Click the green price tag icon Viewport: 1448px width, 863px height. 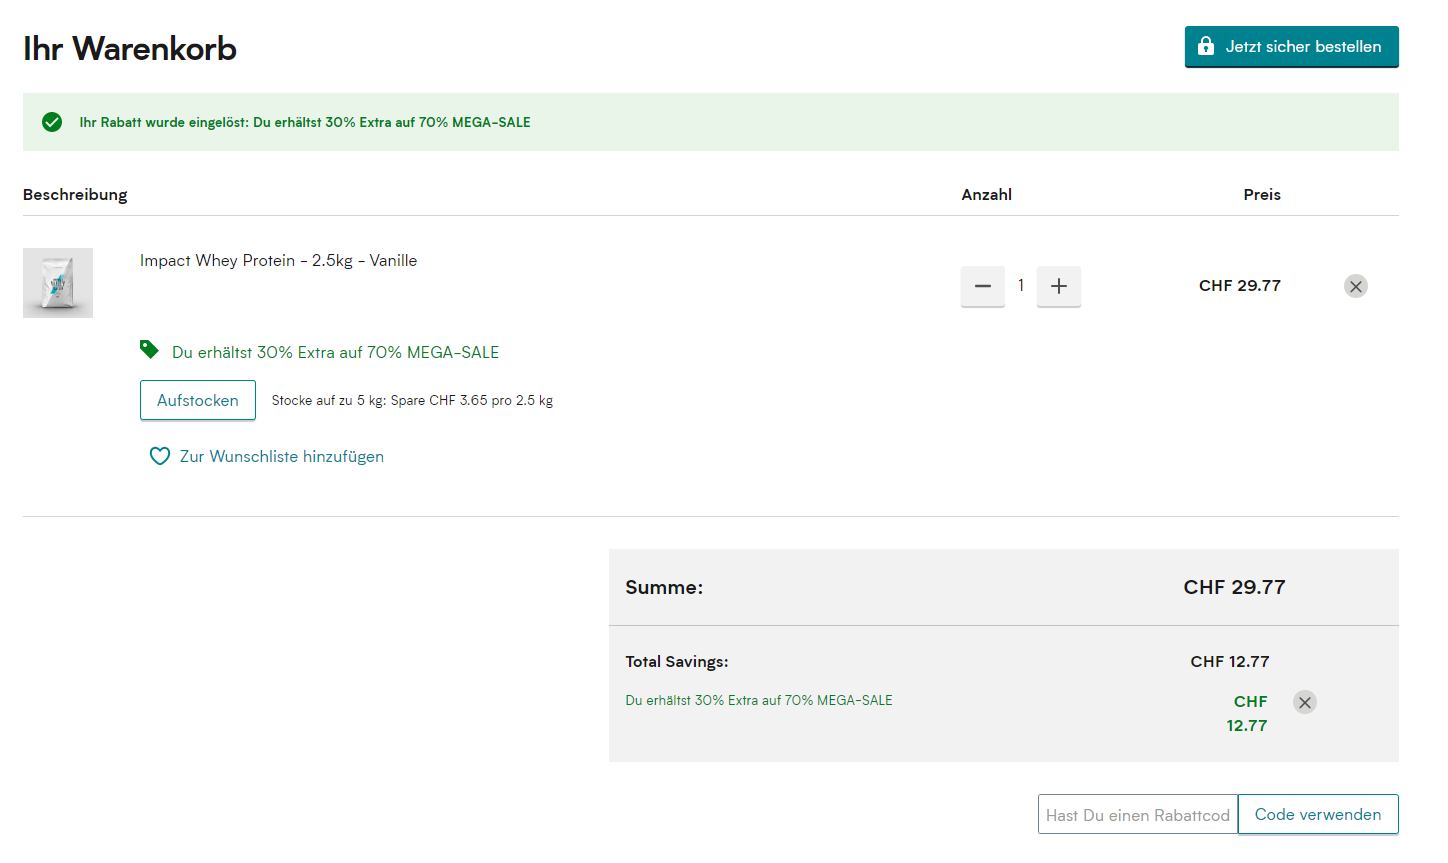149,349
